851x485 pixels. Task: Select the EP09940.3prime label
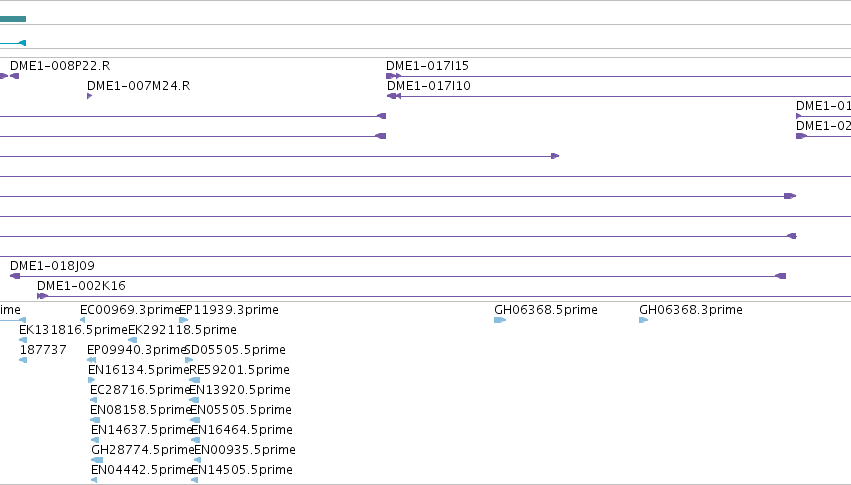(x=137, y=350)
